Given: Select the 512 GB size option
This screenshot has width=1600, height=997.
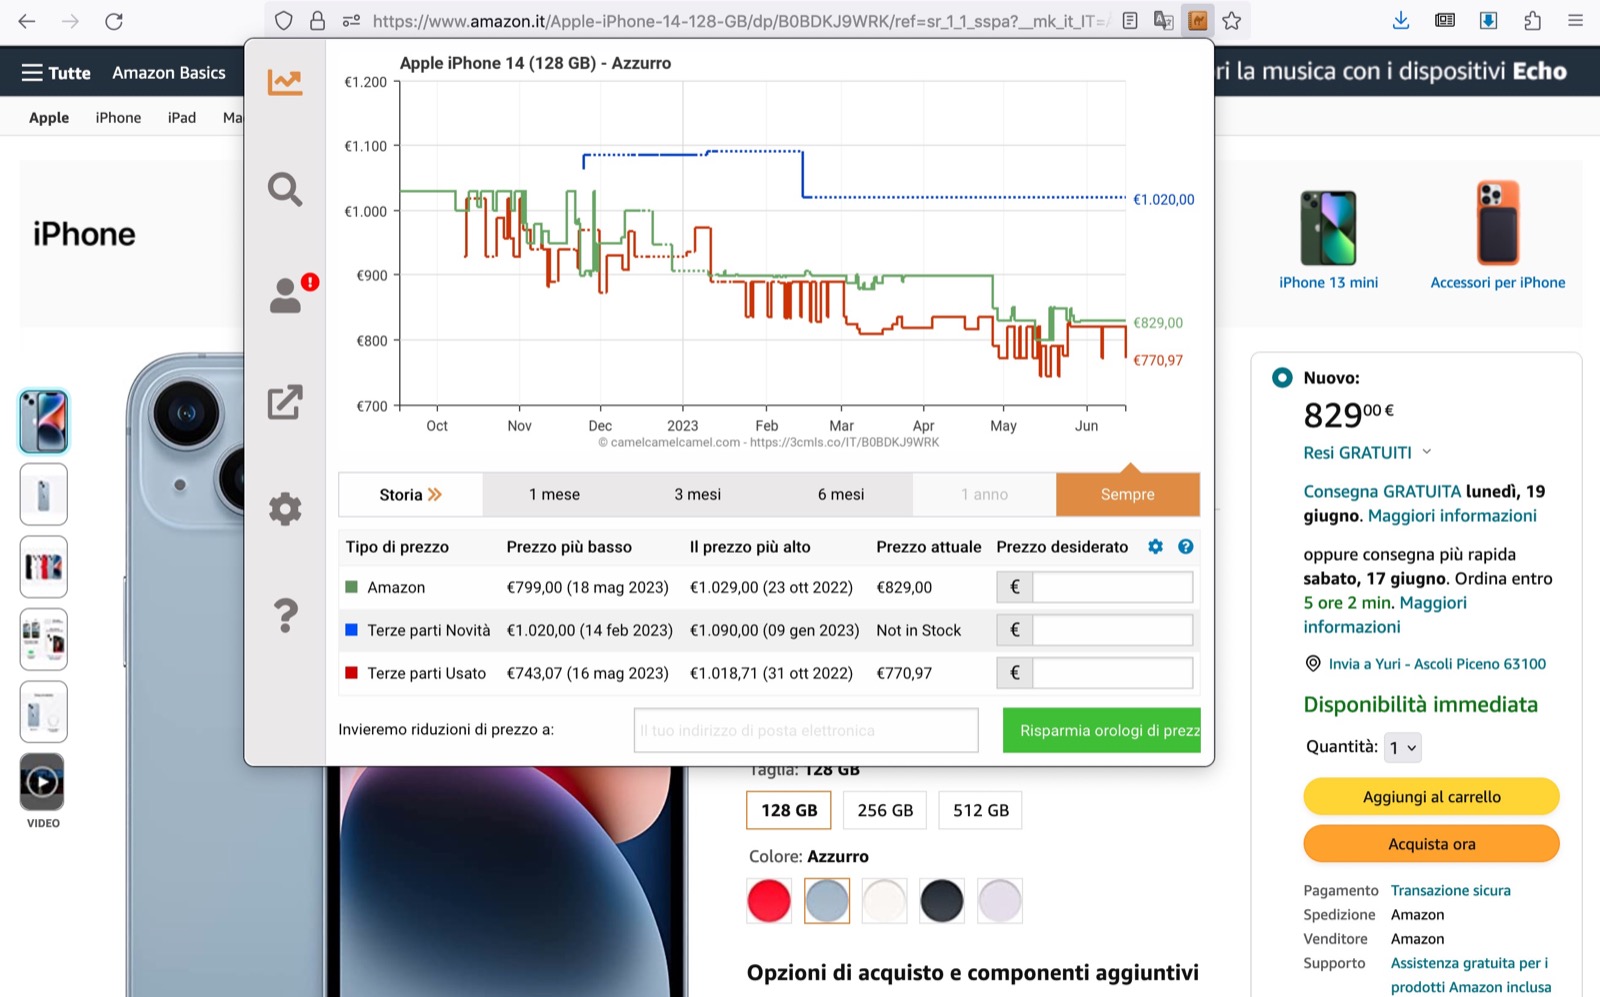Looking at the screenshot, I should [x=981, y=810].
